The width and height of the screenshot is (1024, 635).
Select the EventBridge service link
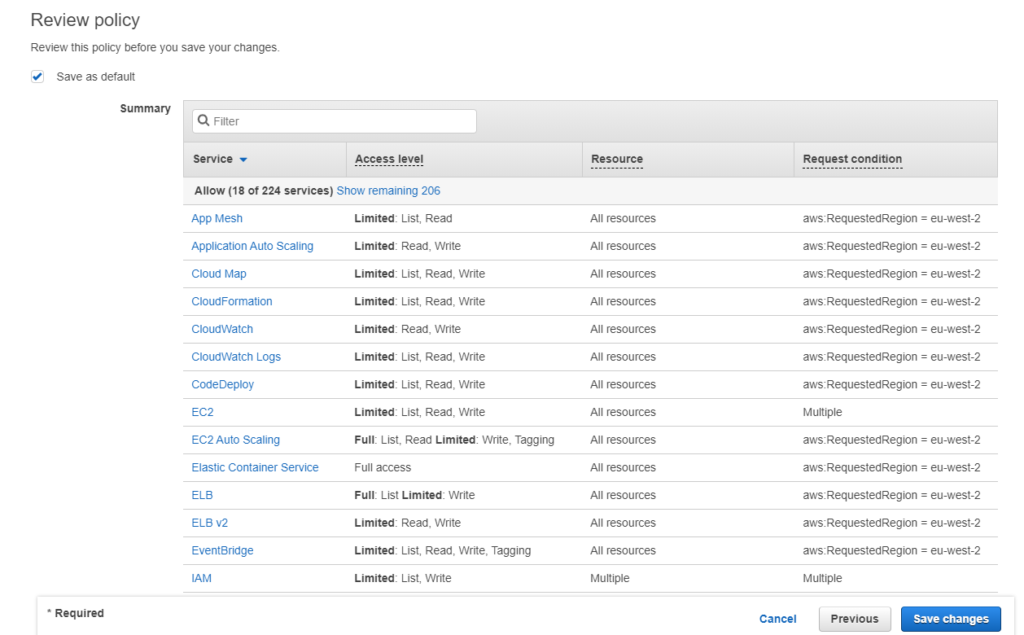[222, 550]
